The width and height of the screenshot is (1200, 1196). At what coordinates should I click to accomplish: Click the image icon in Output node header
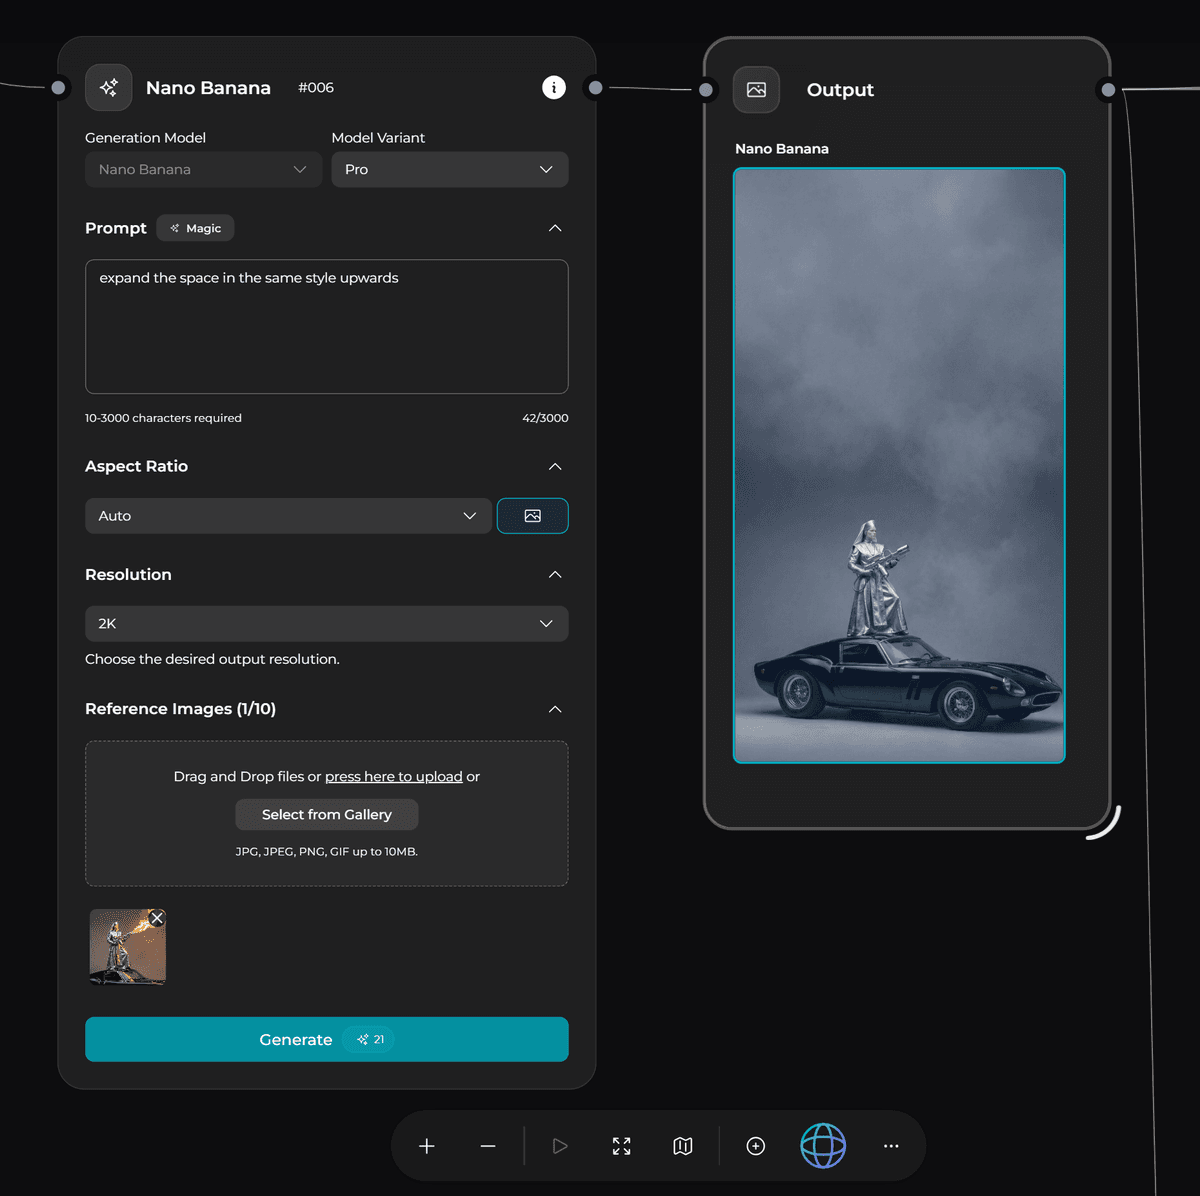pos(756,90)
